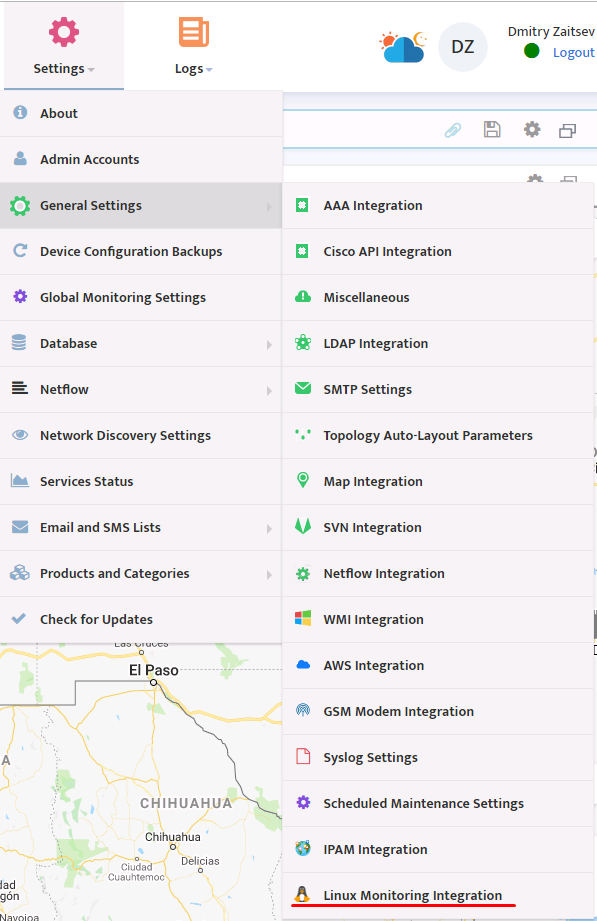Click the Network Discovery eye icon
597x921 pixels.
pyautogui.click(x=20, y=435)
